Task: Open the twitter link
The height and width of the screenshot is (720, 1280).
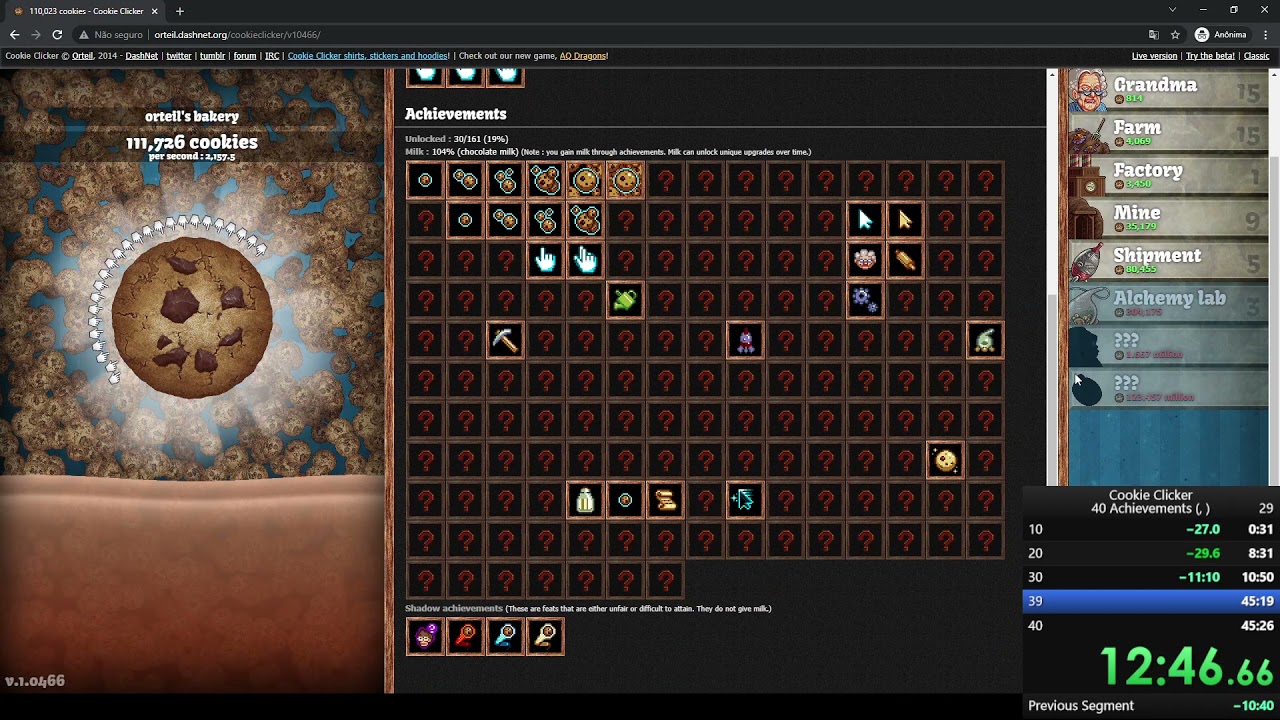Action: 179,56
